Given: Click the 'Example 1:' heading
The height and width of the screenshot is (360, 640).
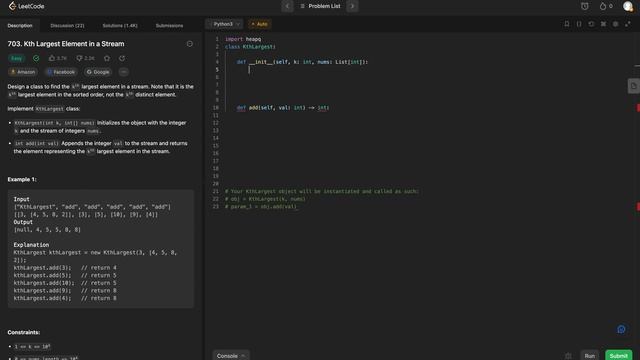Looking at the screenshot, I should pyautogui.click(x=22, y=180).
